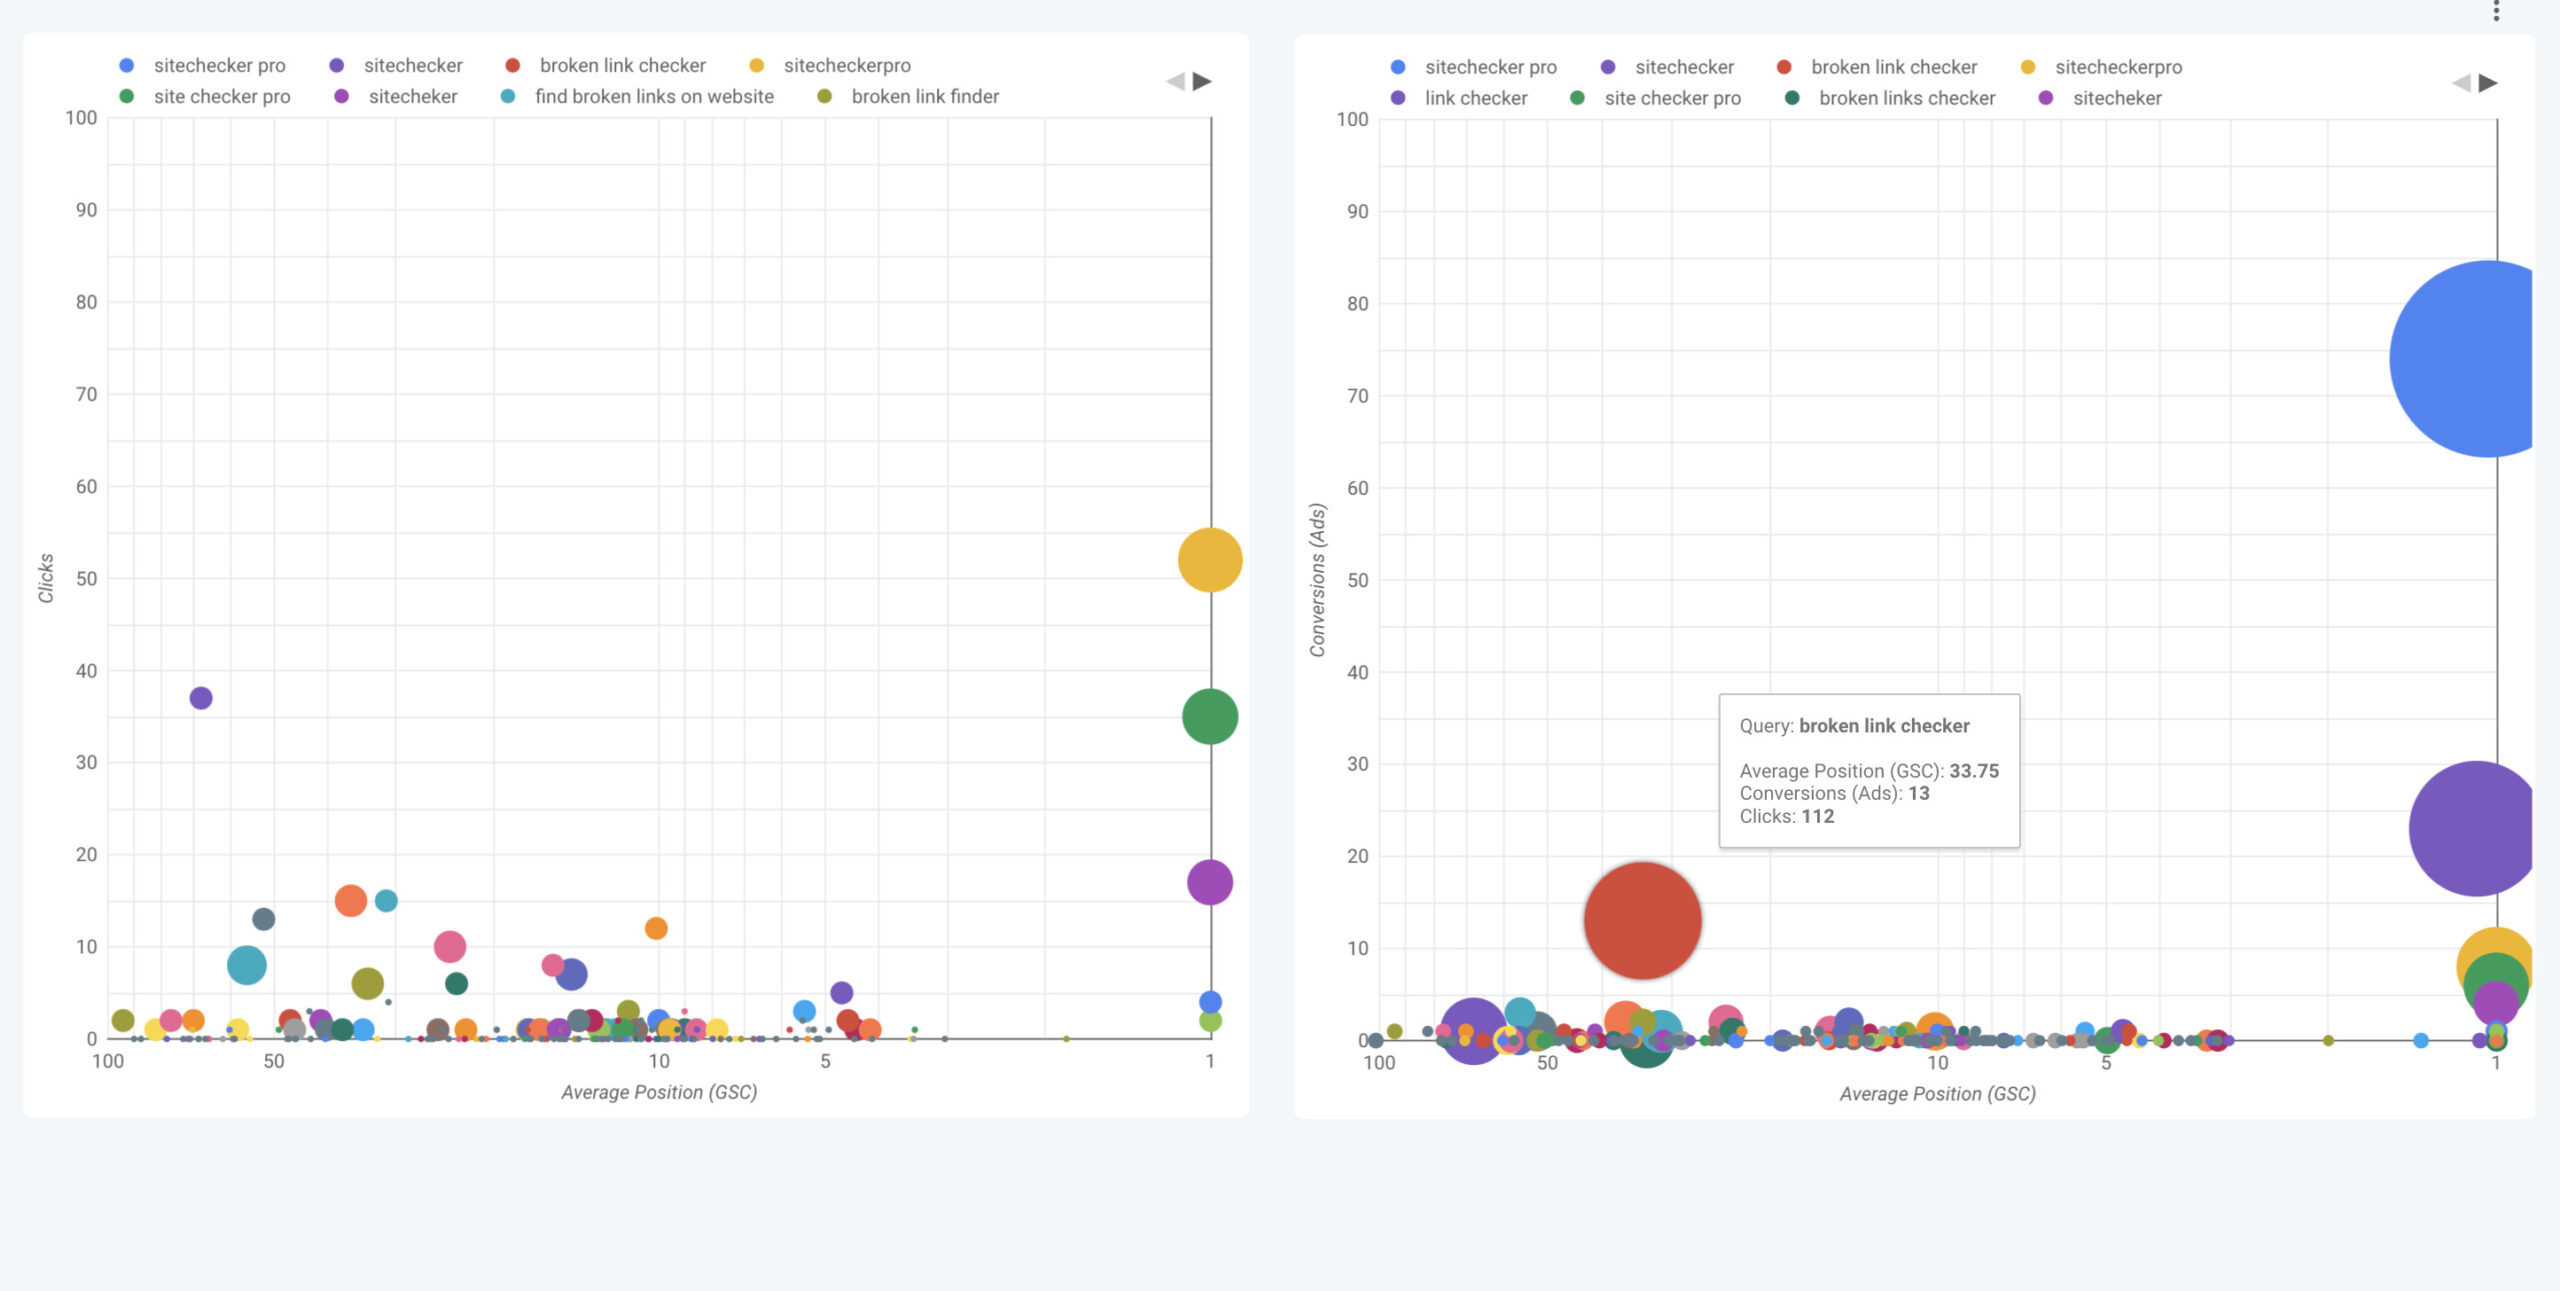This screenshot has width=2560, height=1291.
Task: Select 'sitecheker' legend in Clicks chart
Action: tap(396, 96)
